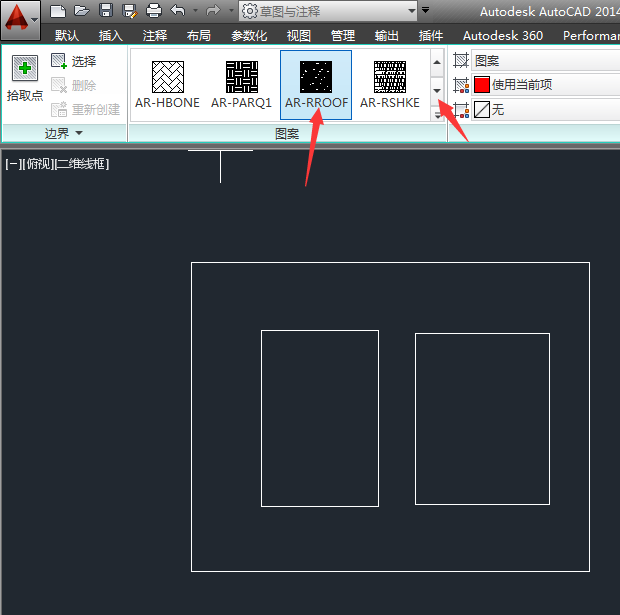Click the Select (选择) boundary objects button
This screenshot has height=615, width=620.
coord(74,61)
